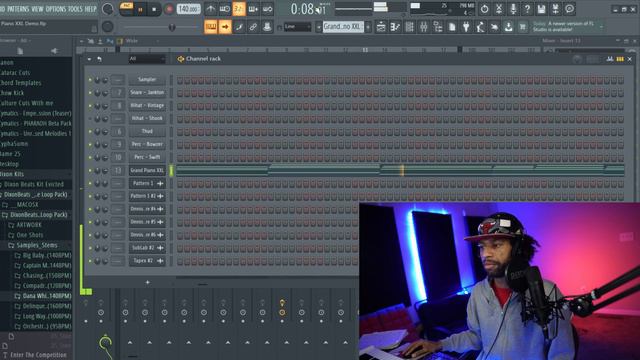Toggle the highlighted 3-2-1 countdown button

pos(239,9)
